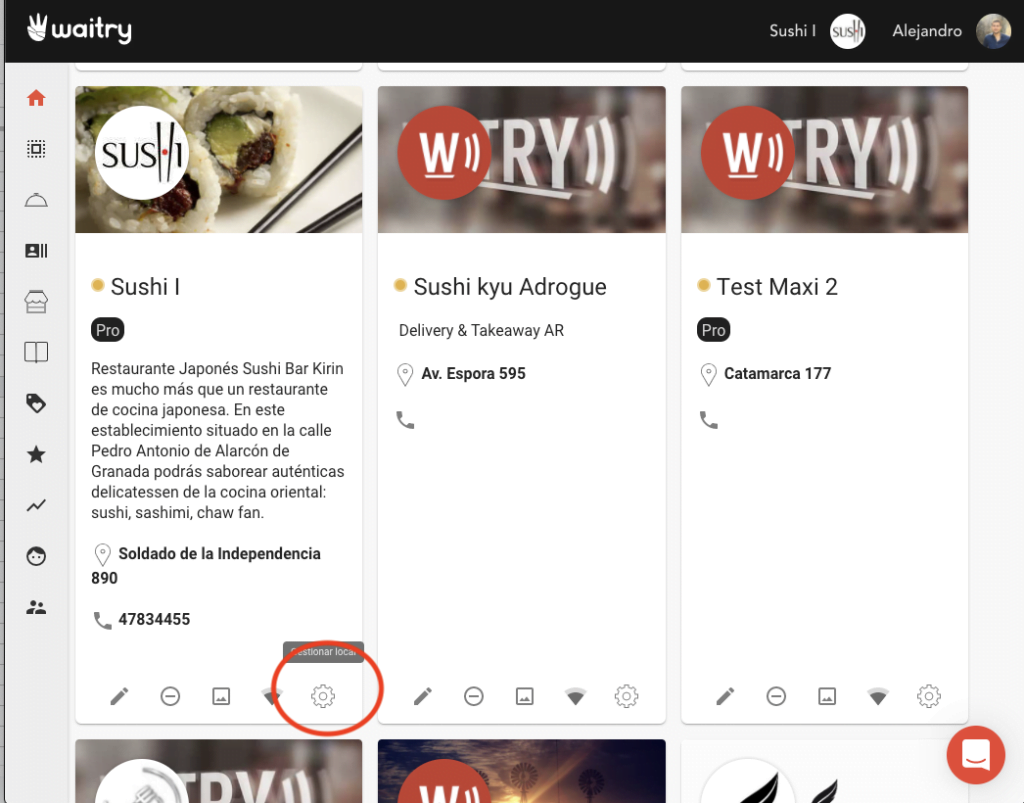The width and height of the screenshot is (1024, 803).
Task: Click wifi icon on Sushi kyu Adrogue card
Action: pos(575,697)
